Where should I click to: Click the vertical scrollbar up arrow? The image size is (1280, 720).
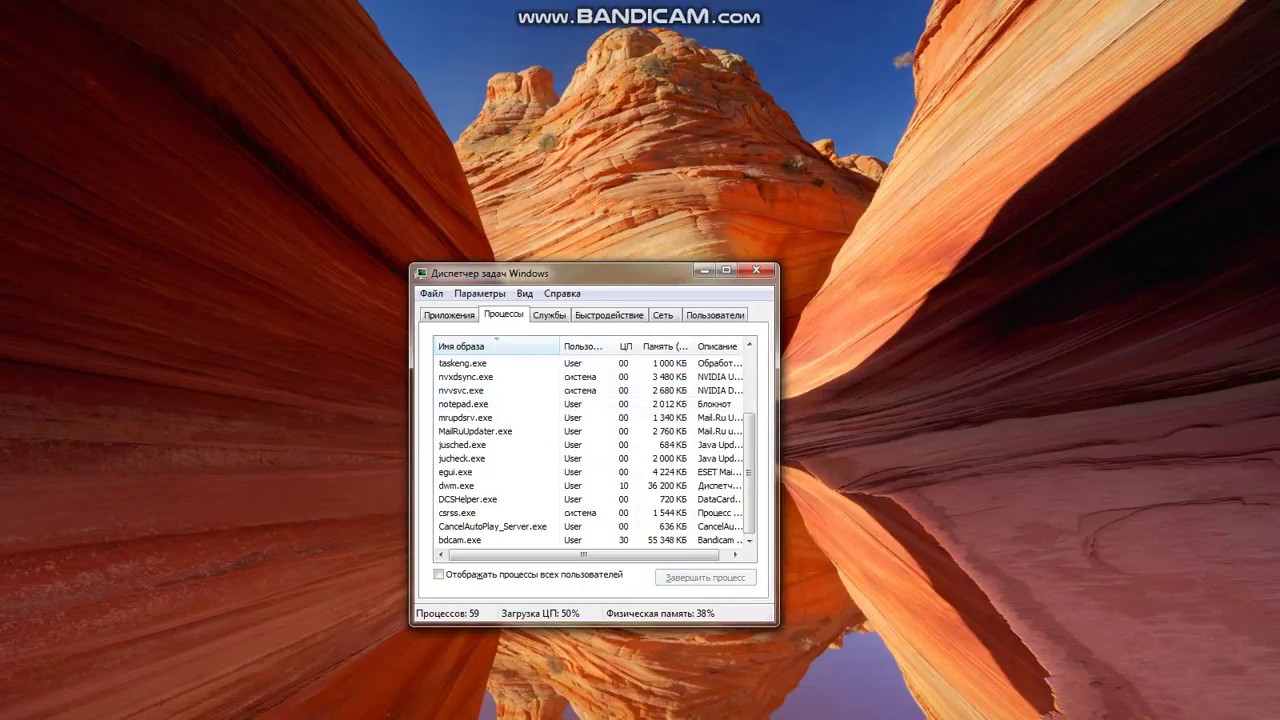point(749,345)
